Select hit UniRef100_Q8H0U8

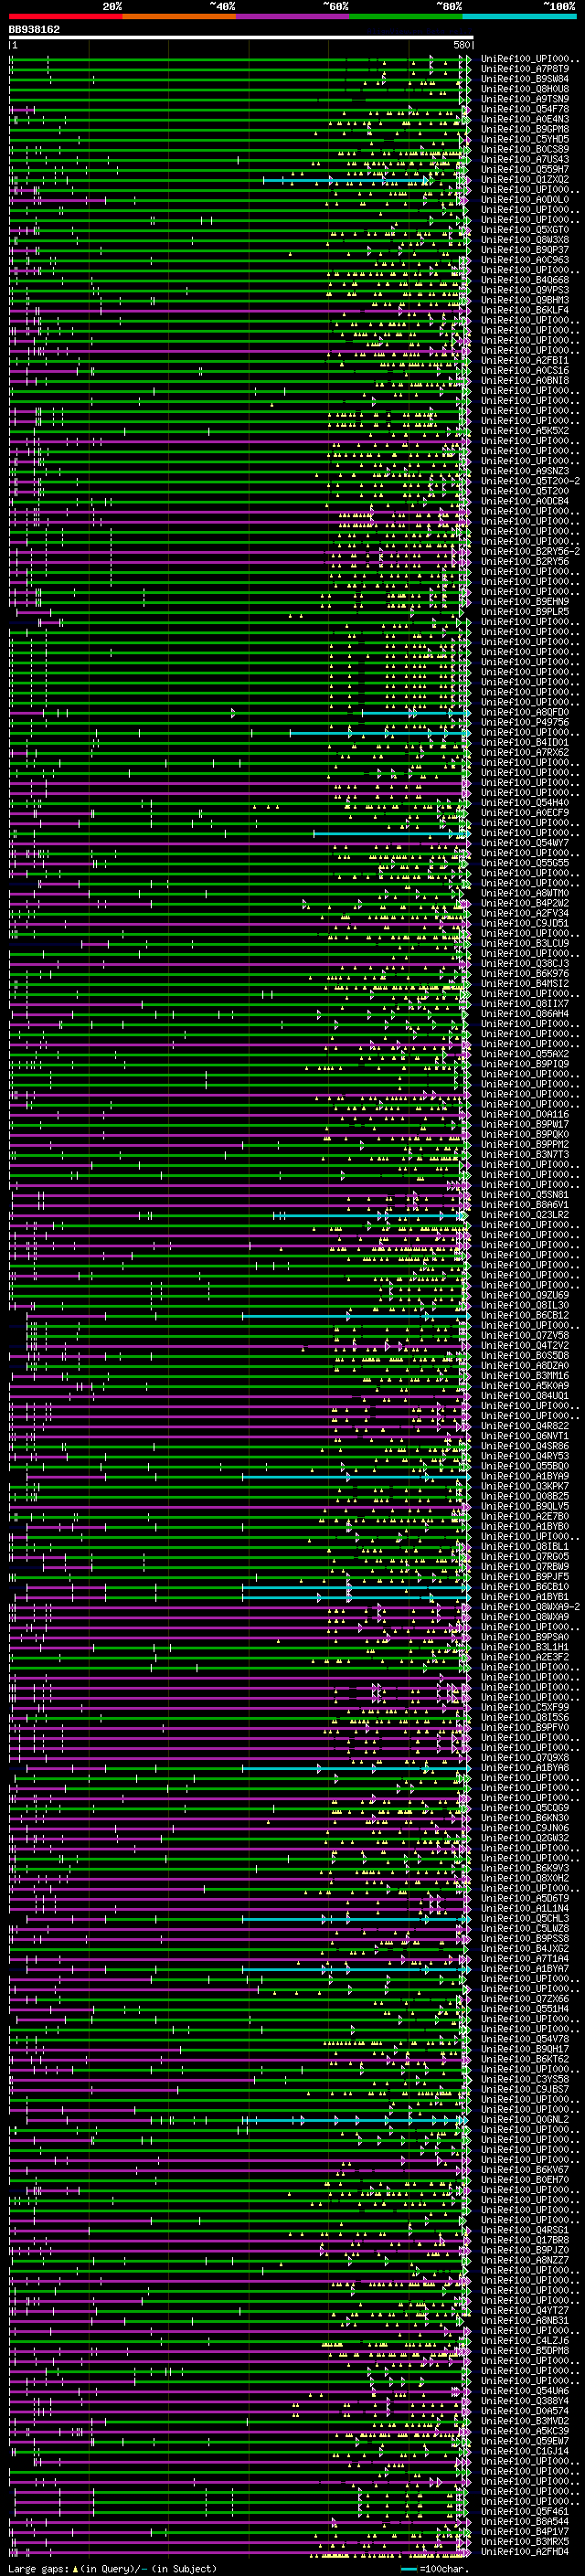[x=525, y=89]
